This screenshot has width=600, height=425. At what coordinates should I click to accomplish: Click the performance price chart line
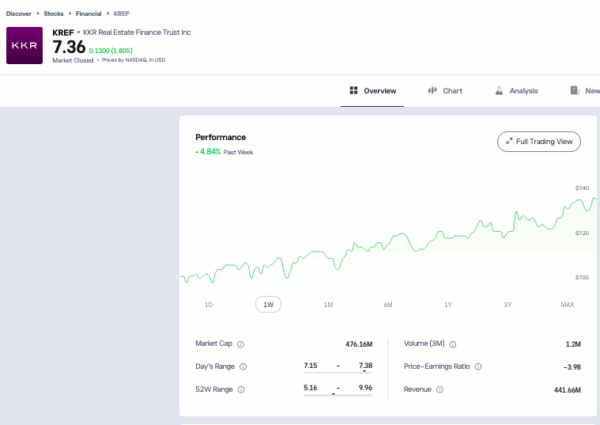click(388, 241)
